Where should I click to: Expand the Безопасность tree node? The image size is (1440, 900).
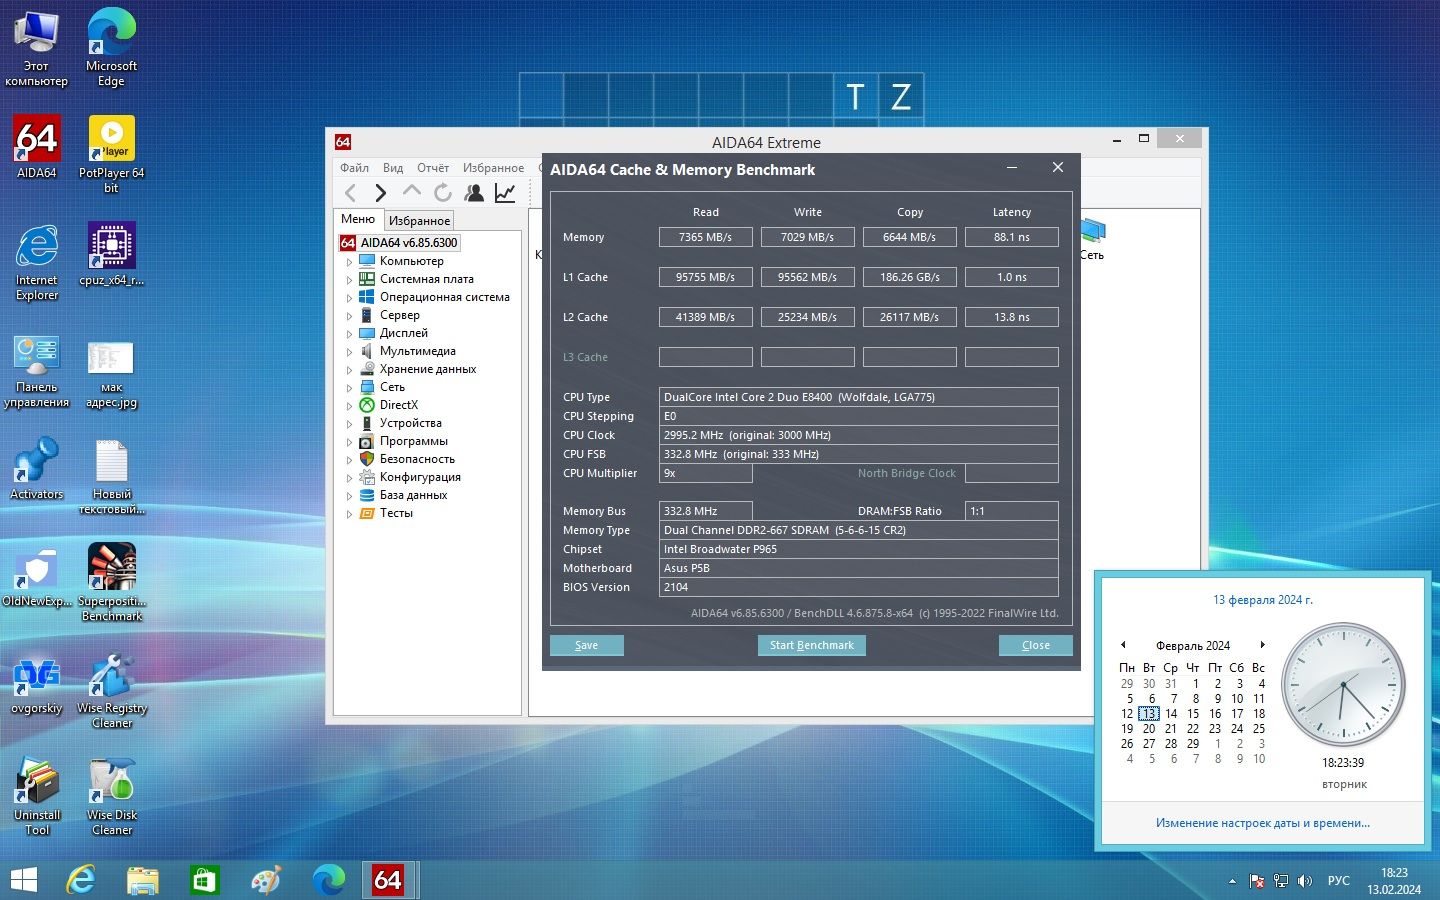click(349, 460)
